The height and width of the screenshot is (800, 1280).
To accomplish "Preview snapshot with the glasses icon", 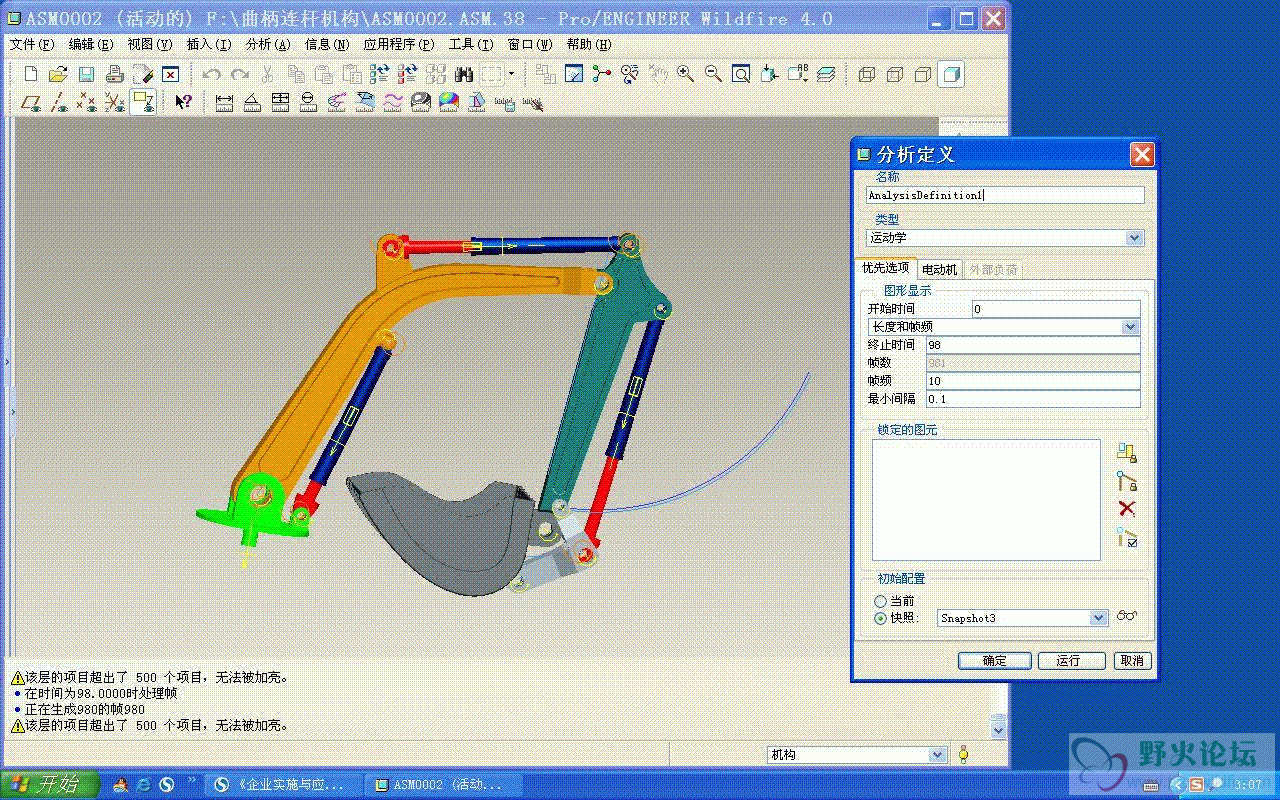I will click(x=1127, y=617).
